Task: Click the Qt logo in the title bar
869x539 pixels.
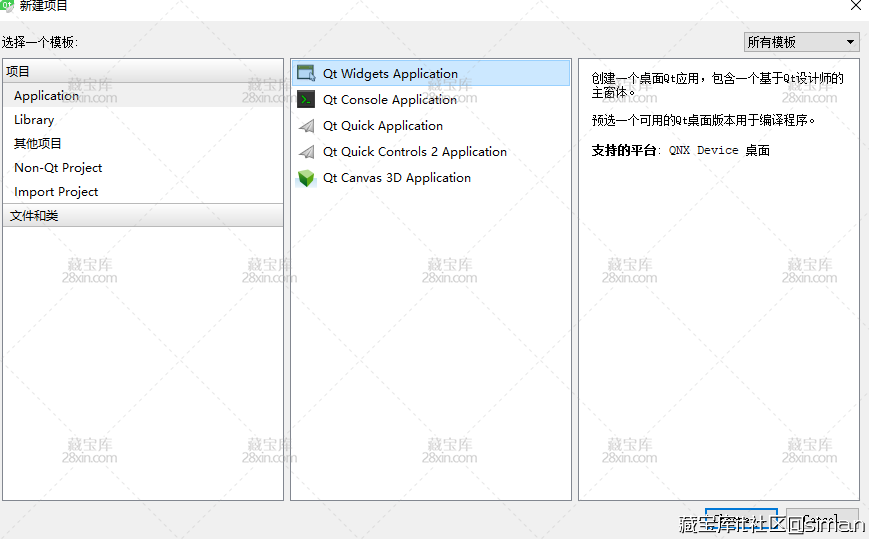Action: 7,6
